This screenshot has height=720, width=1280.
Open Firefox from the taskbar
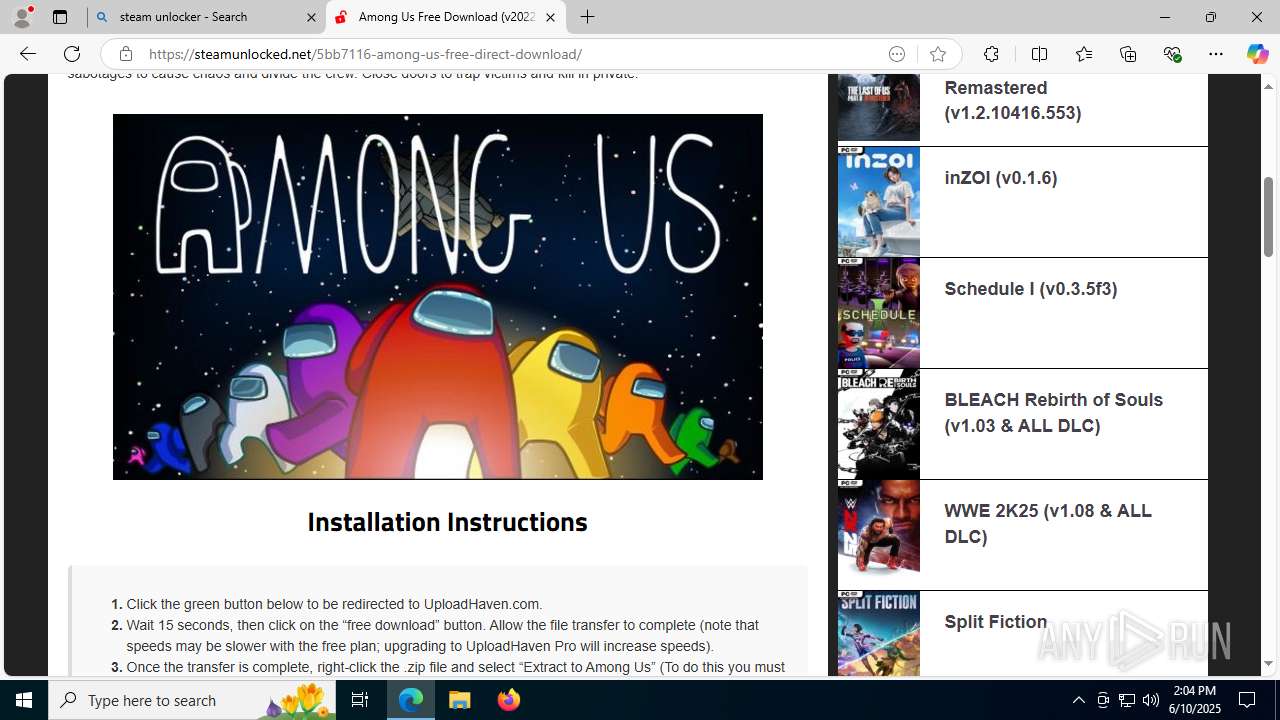pyautogui.click(x=508, y=700)
